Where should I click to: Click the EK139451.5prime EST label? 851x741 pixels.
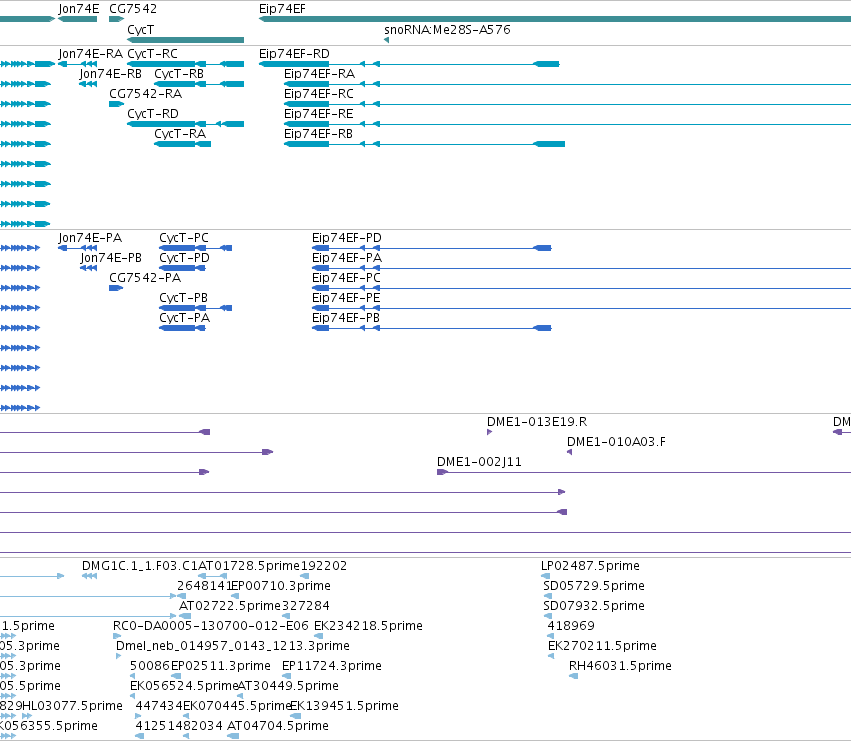(x=344, y=706)
